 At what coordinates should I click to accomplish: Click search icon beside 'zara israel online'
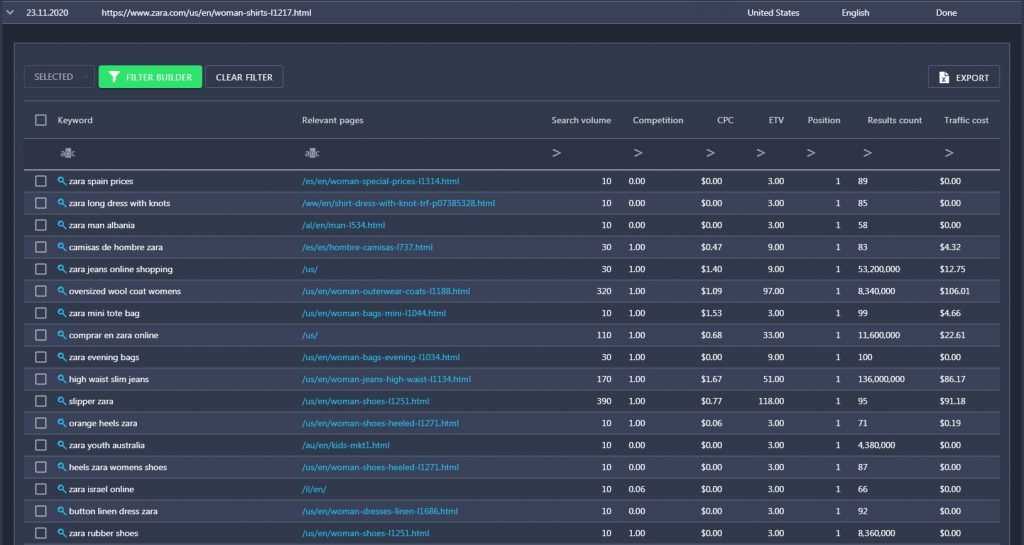(x=61, y=488)
